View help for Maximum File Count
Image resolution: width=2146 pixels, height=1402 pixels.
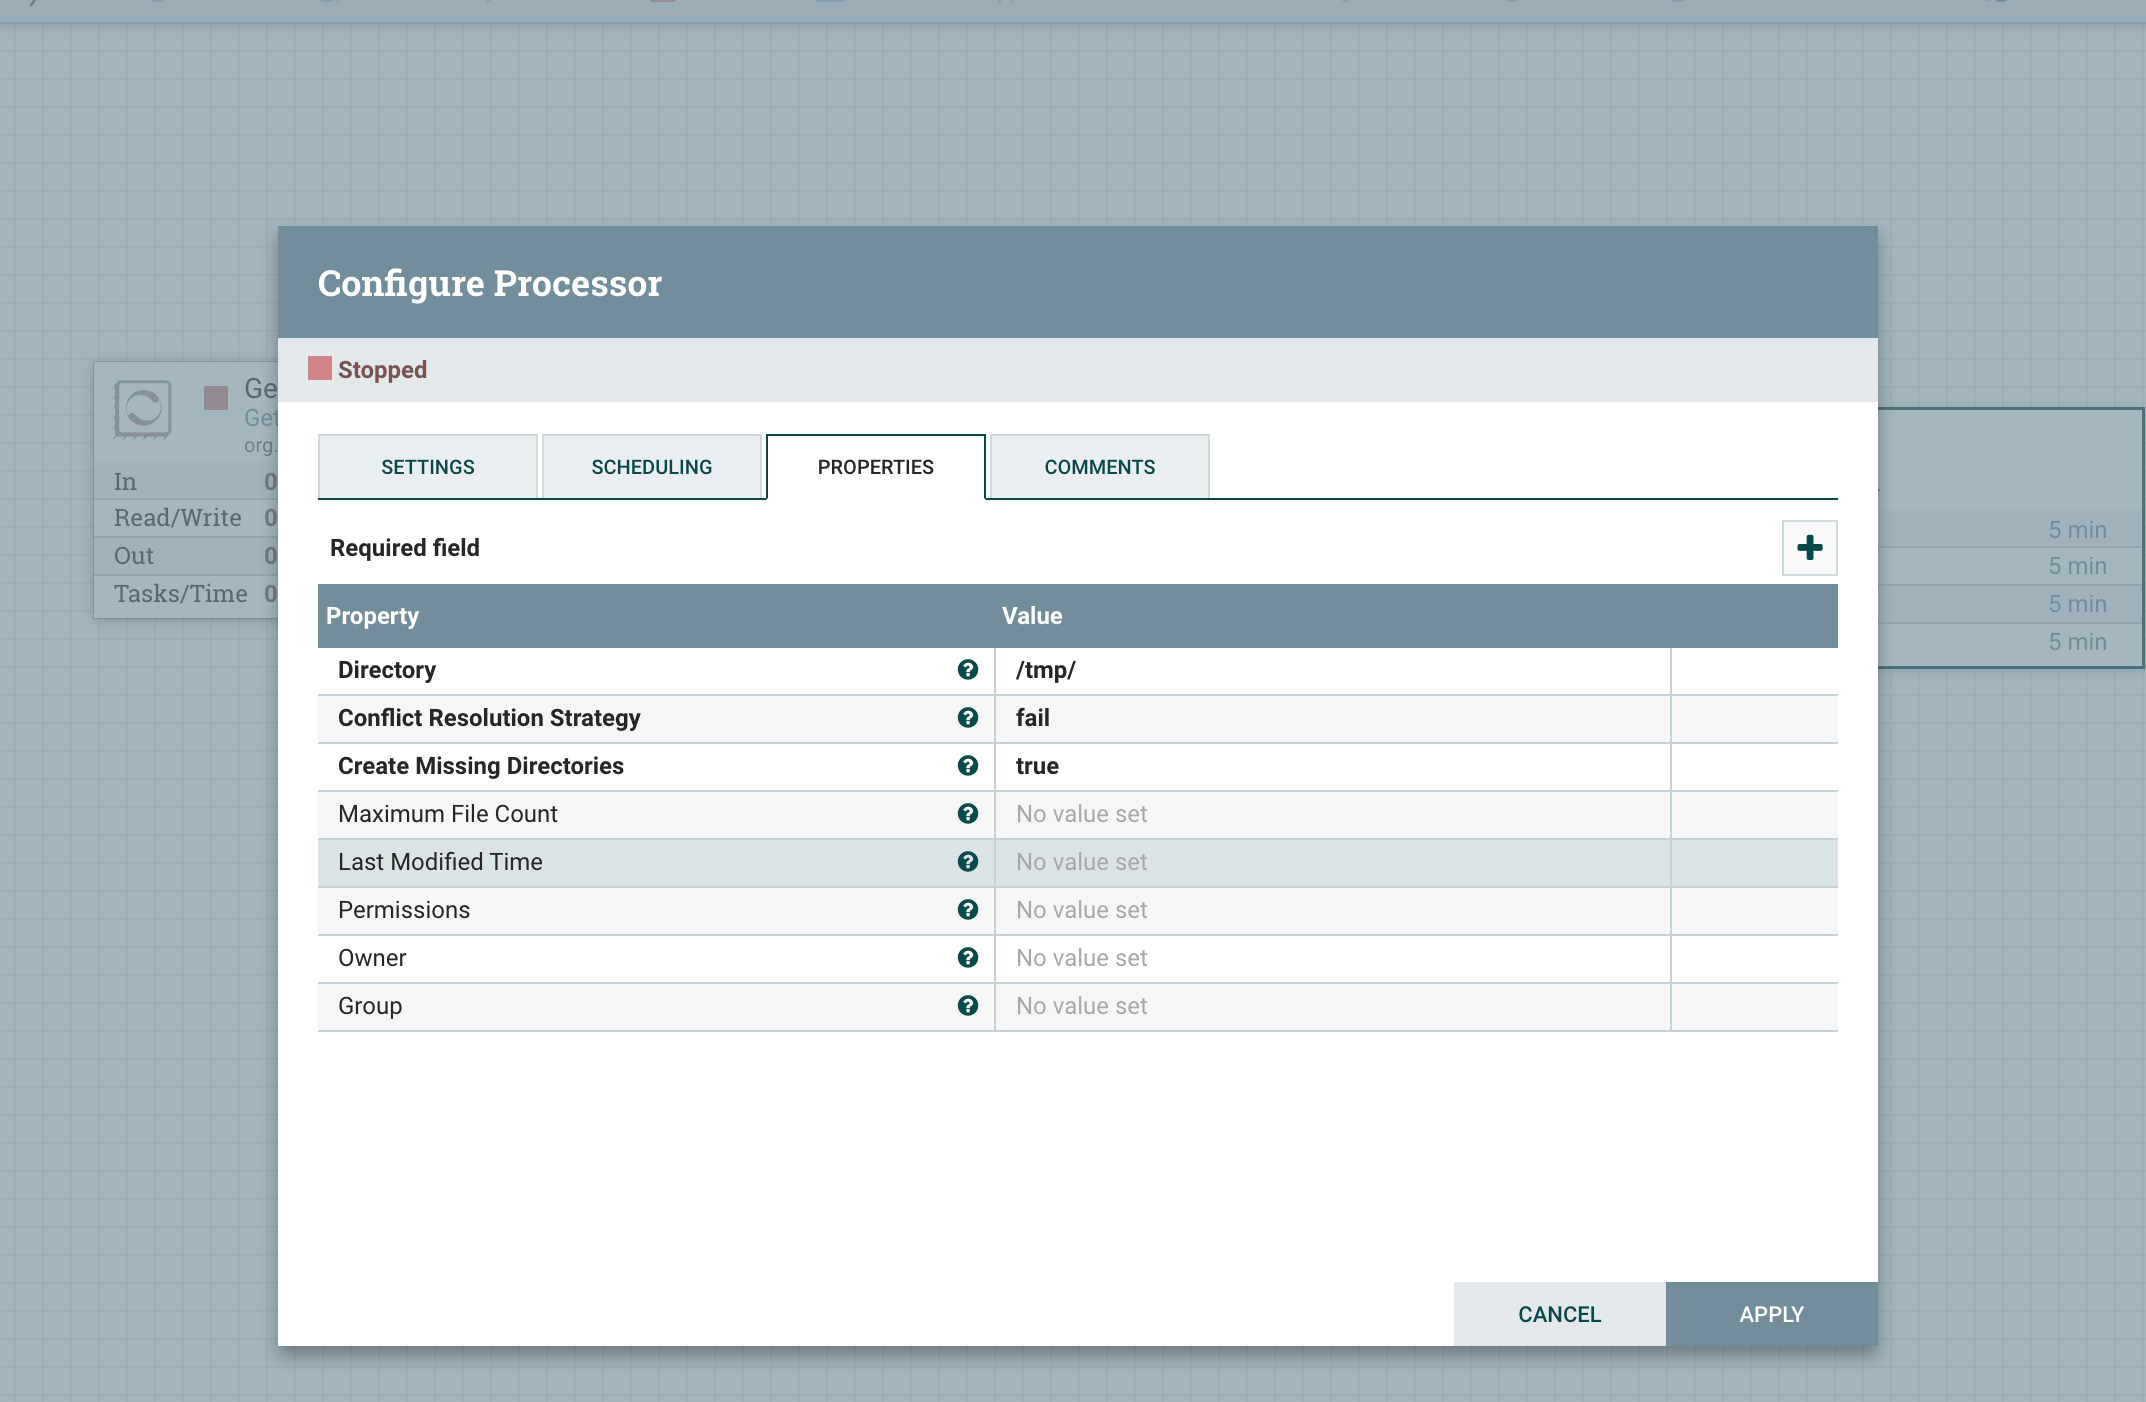tap(966, 813)
